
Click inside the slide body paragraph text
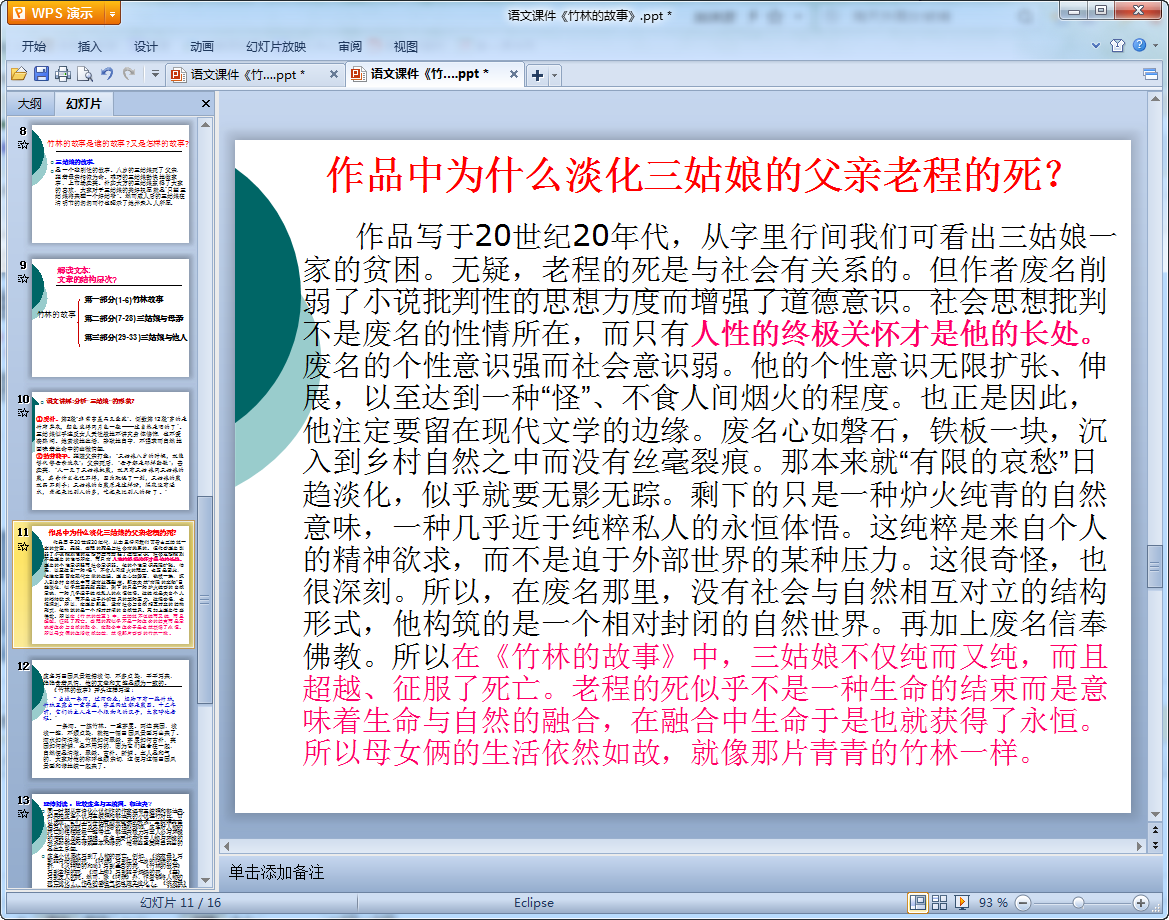tap(705, 494)
